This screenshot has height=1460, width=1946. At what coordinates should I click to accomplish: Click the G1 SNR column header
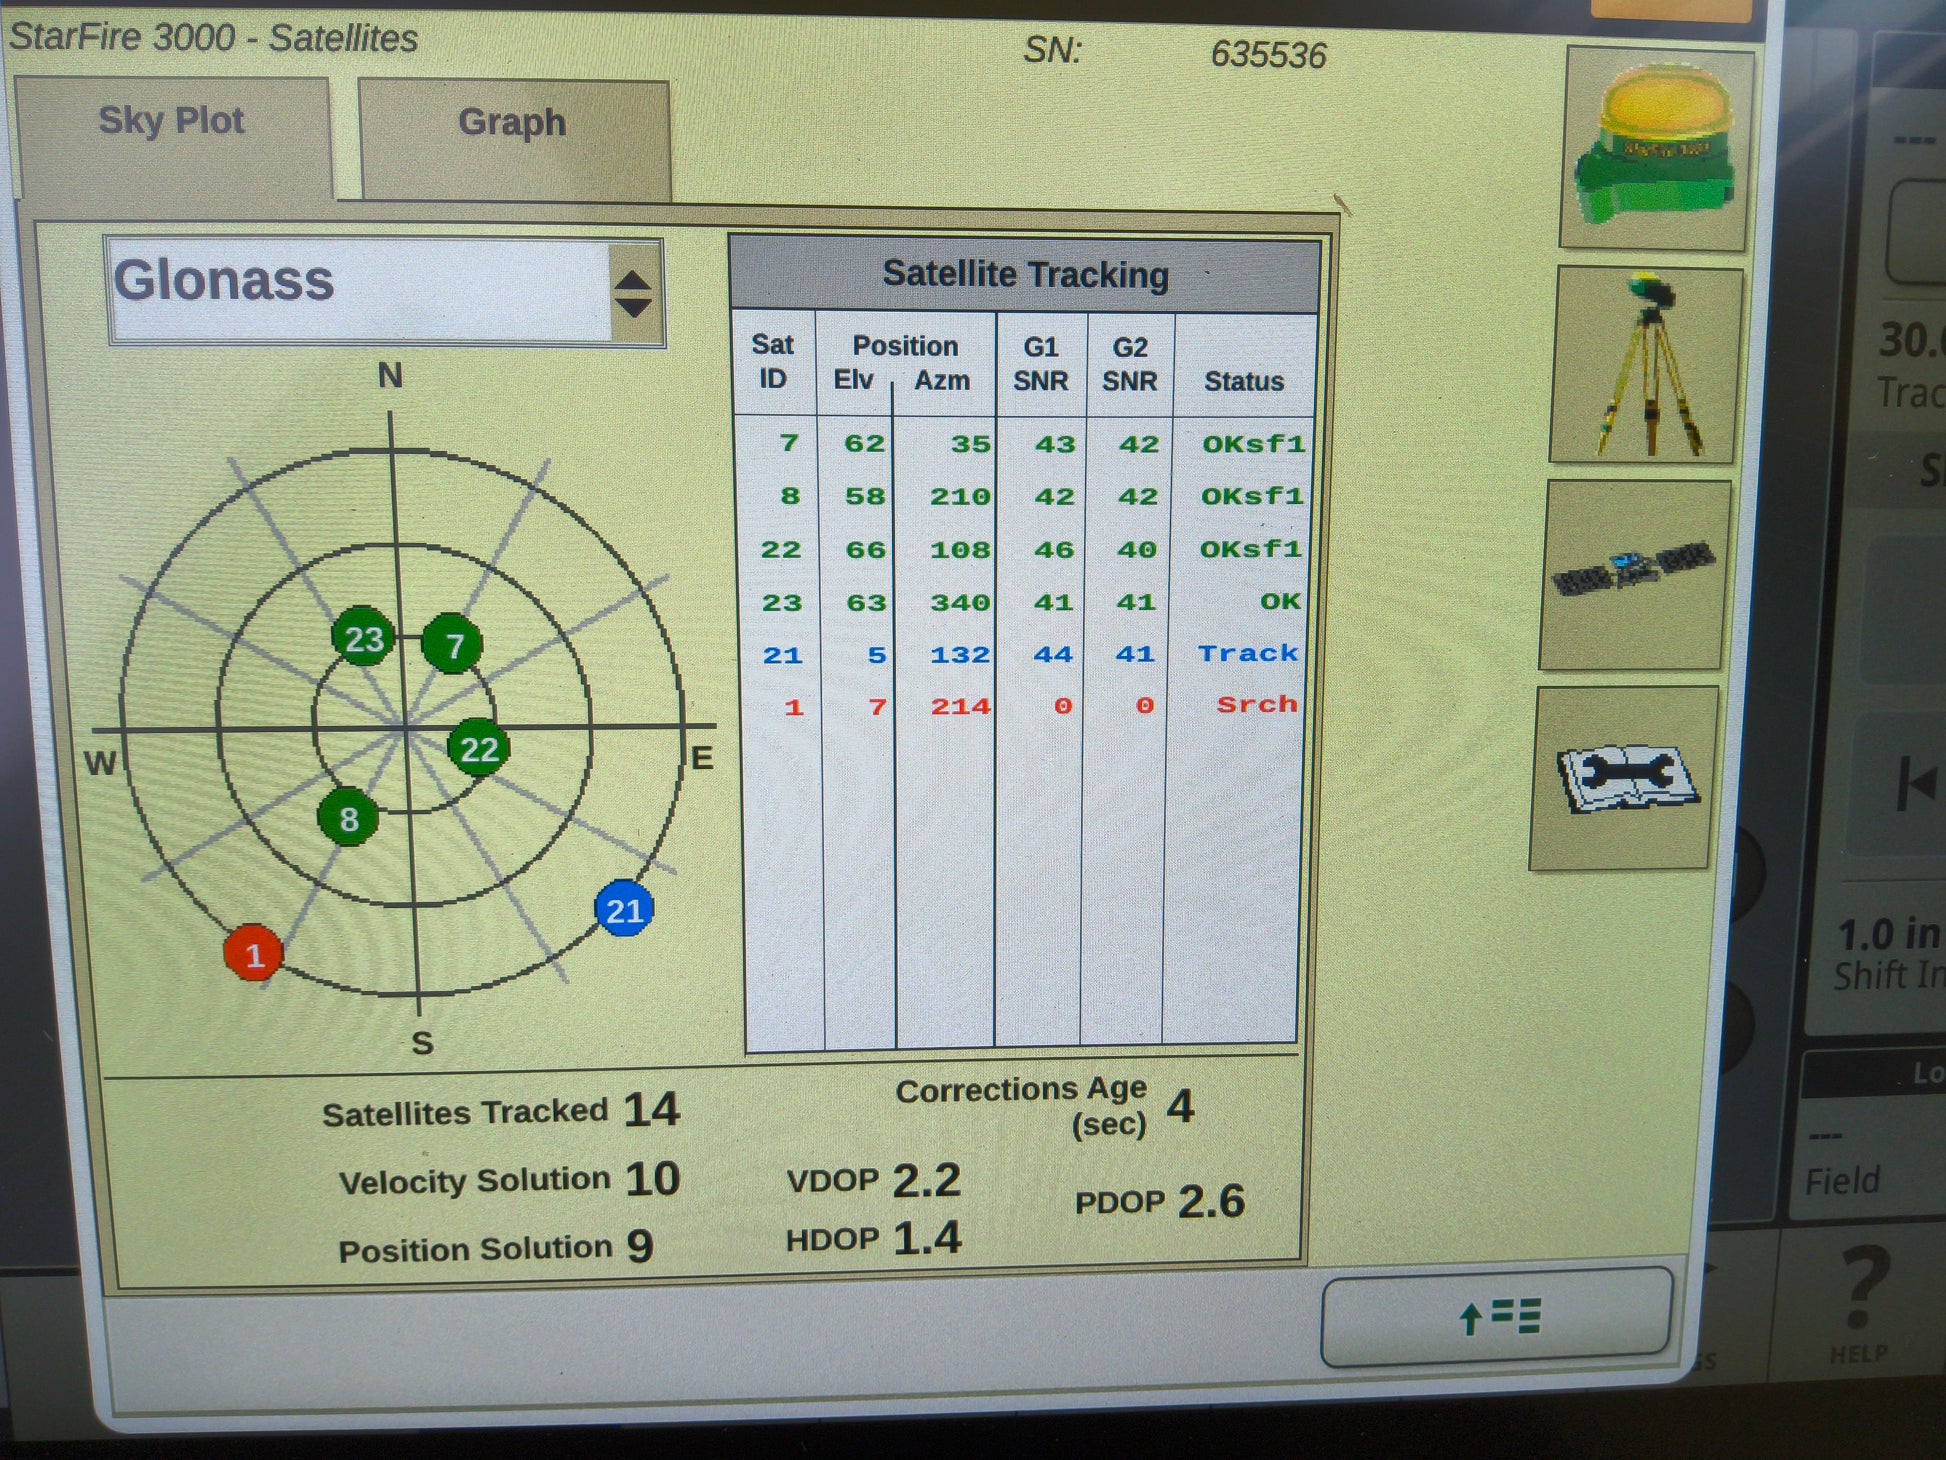(1040, 364)
